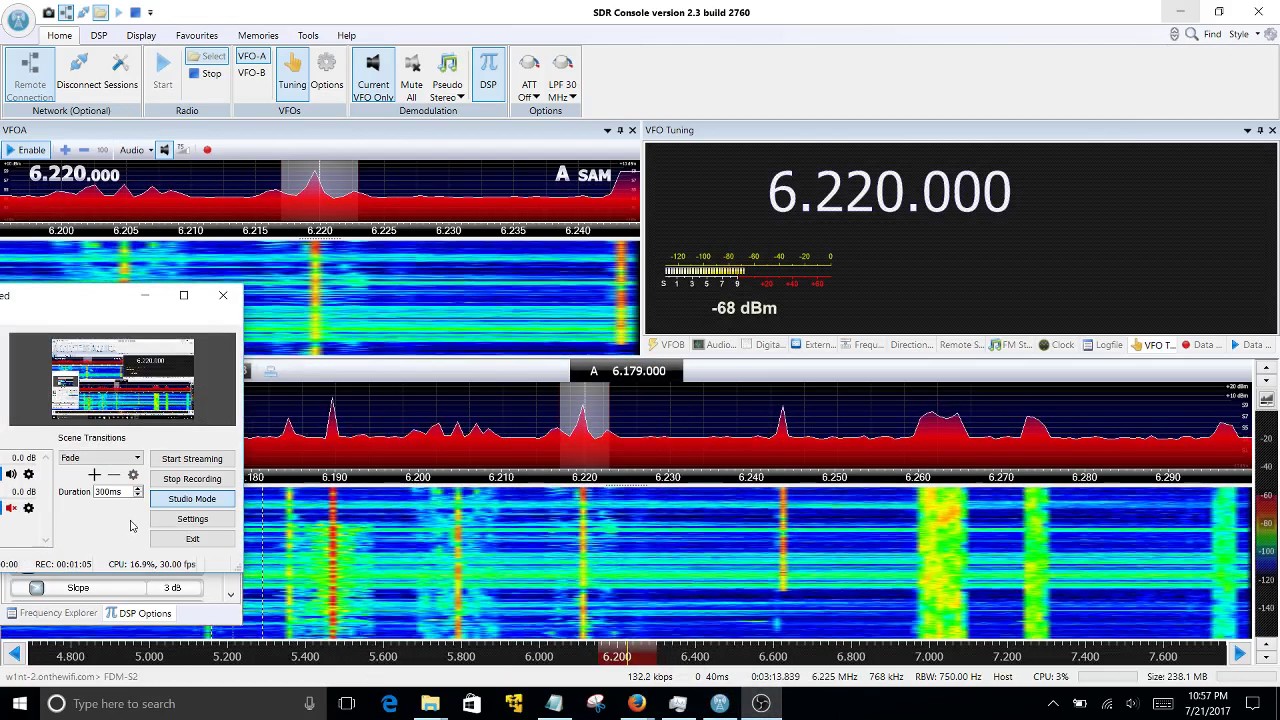Image resolution: width=1280 pixels, height=720 pixels.
Task: Open the VFO Tuning panel options arrow
Action: (x=1247, y=130)
